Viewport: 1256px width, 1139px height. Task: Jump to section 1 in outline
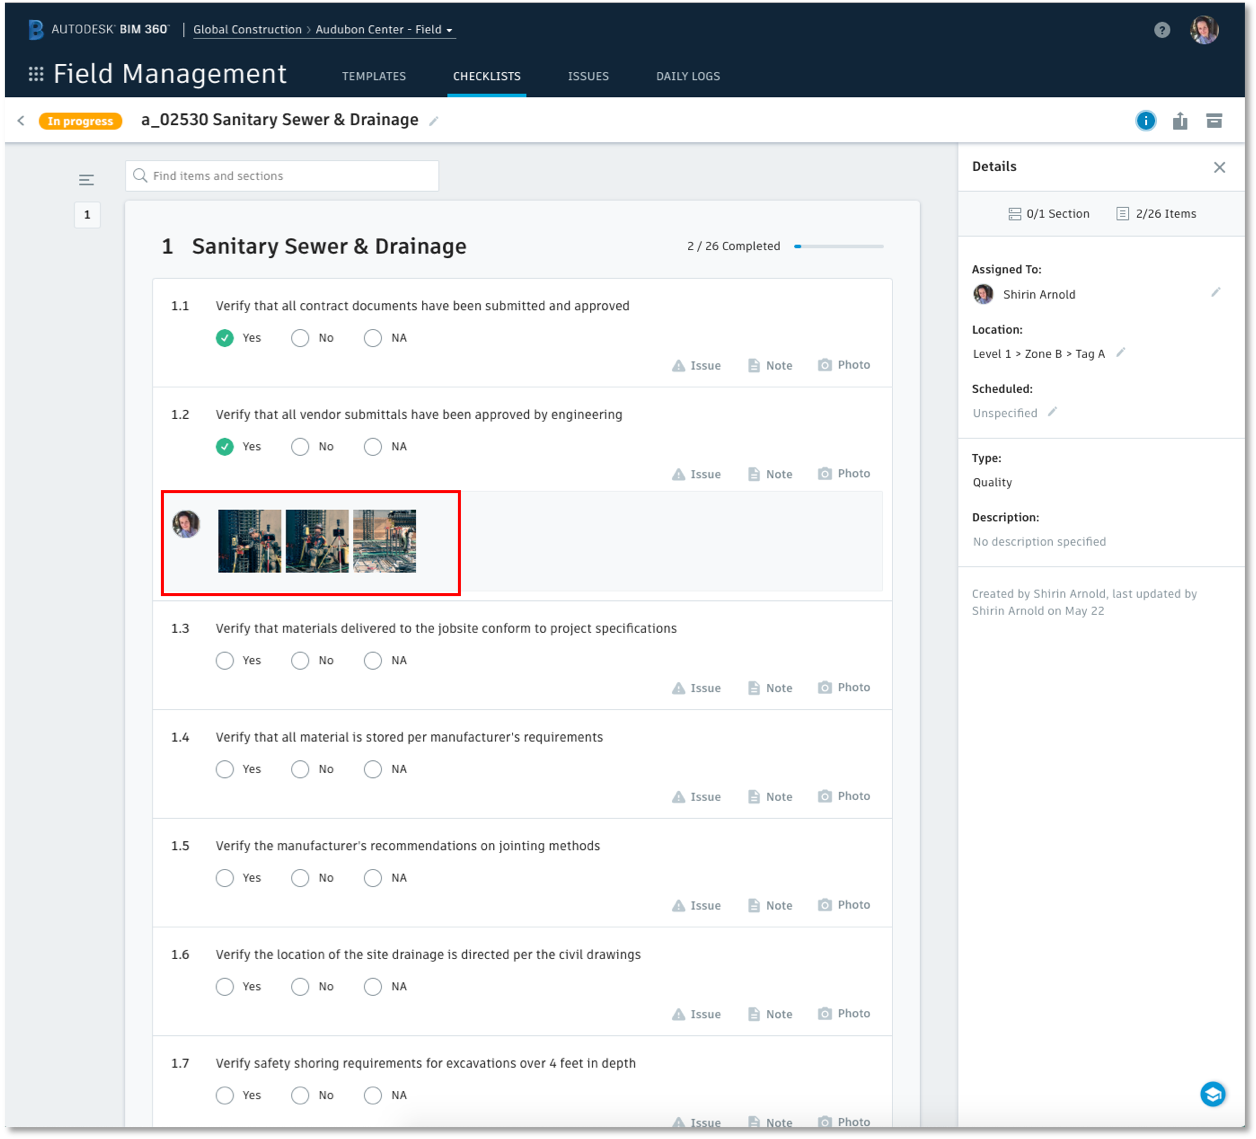click(87, 215)
